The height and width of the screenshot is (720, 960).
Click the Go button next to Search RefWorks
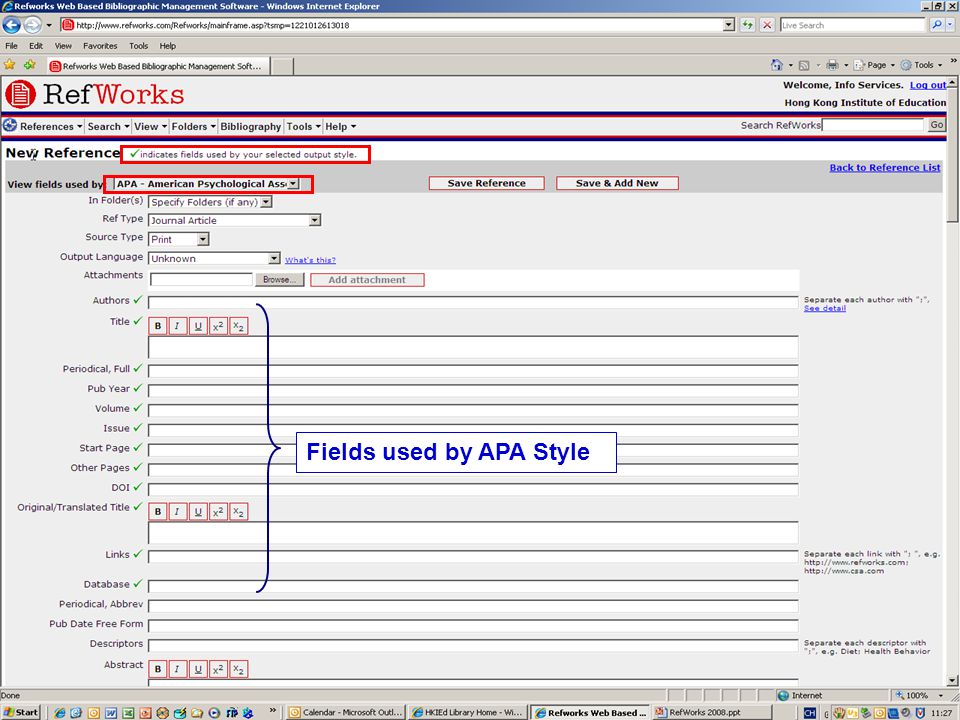click(937, 125)
